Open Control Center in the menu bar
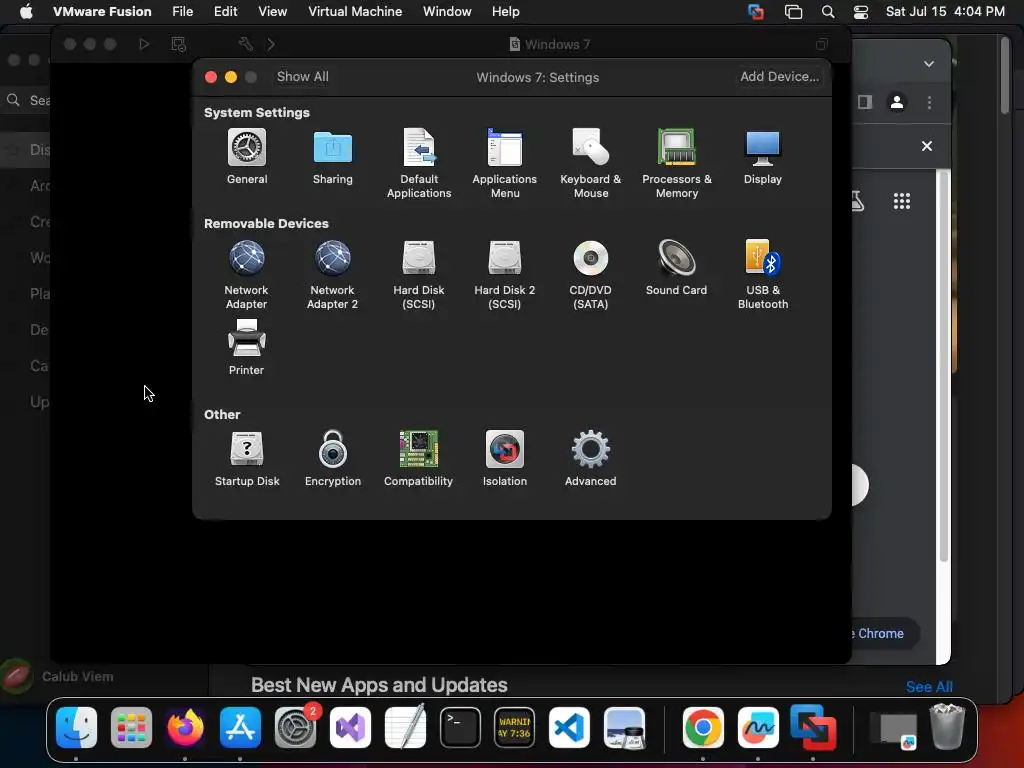Image resolution: width=1024 pixels, height=768 pixels. [861, 12]
